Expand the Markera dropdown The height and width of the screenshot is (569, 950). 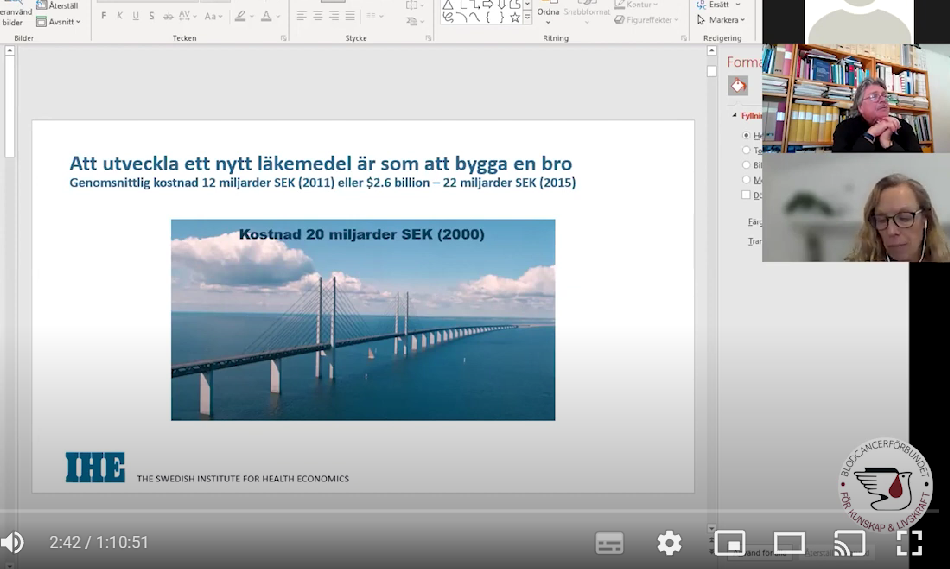[726, 20]
